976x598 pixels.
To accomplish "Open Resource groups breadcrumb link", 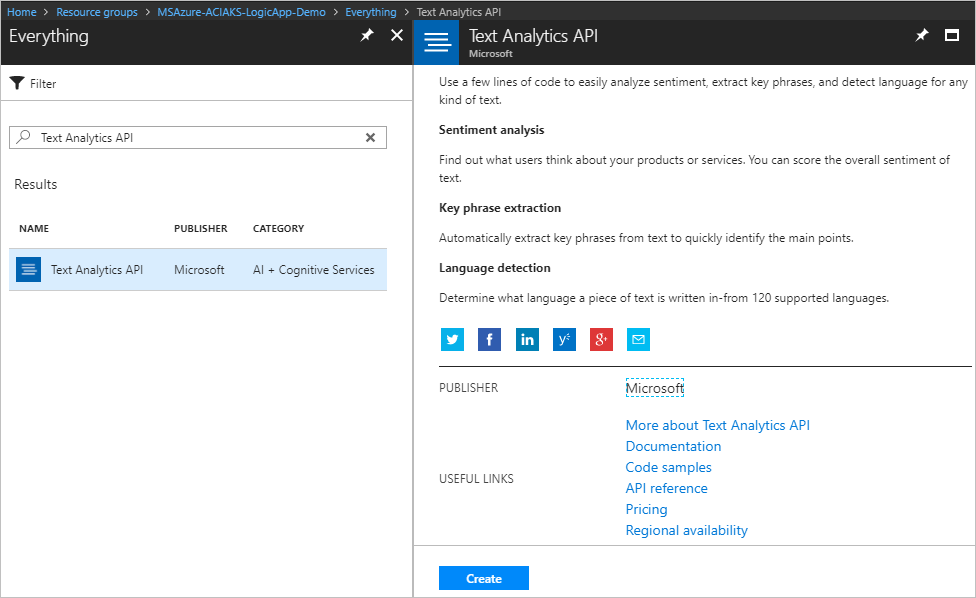I will click(x=97, y=12).
